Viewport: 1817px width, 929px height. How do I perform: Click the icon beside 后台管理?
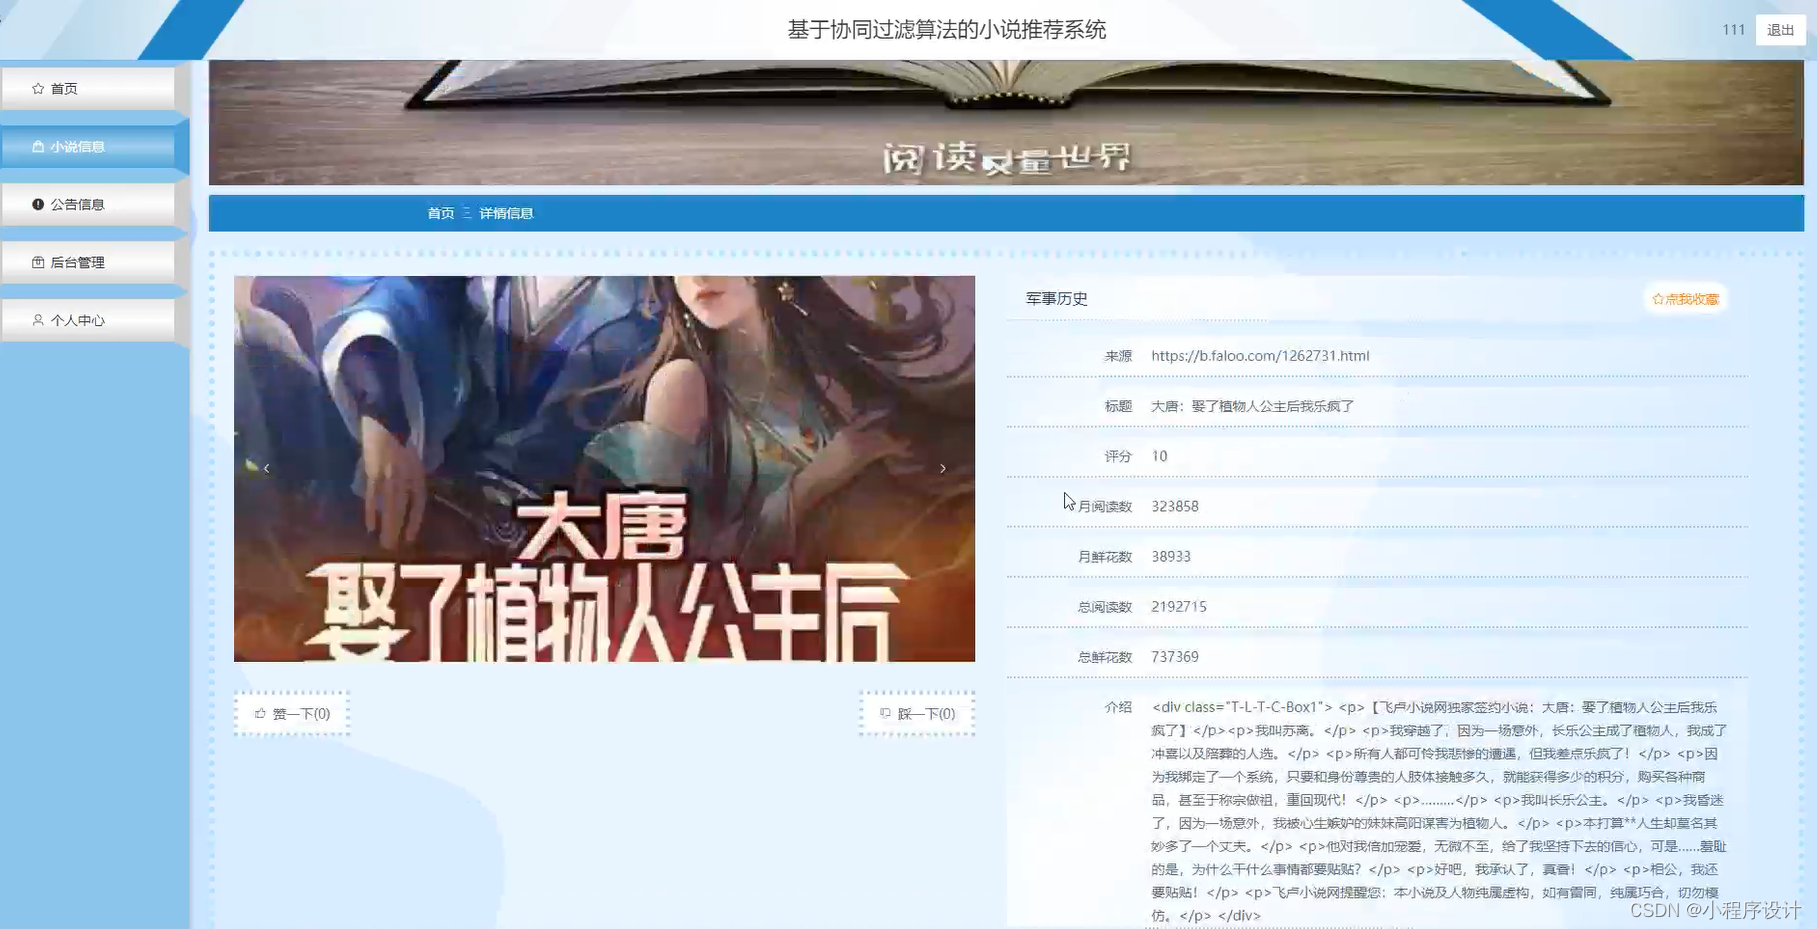[x=38, y=263]
